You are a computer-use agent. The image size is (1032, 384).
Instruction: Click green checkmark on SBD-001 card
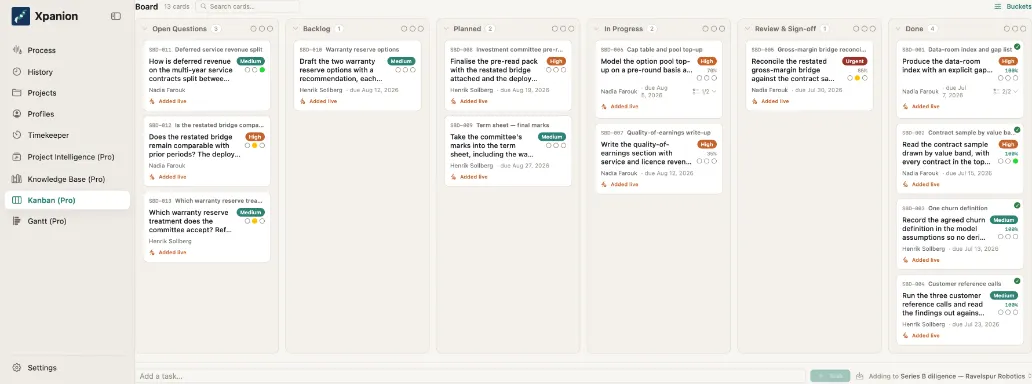tap(1018, 47)
